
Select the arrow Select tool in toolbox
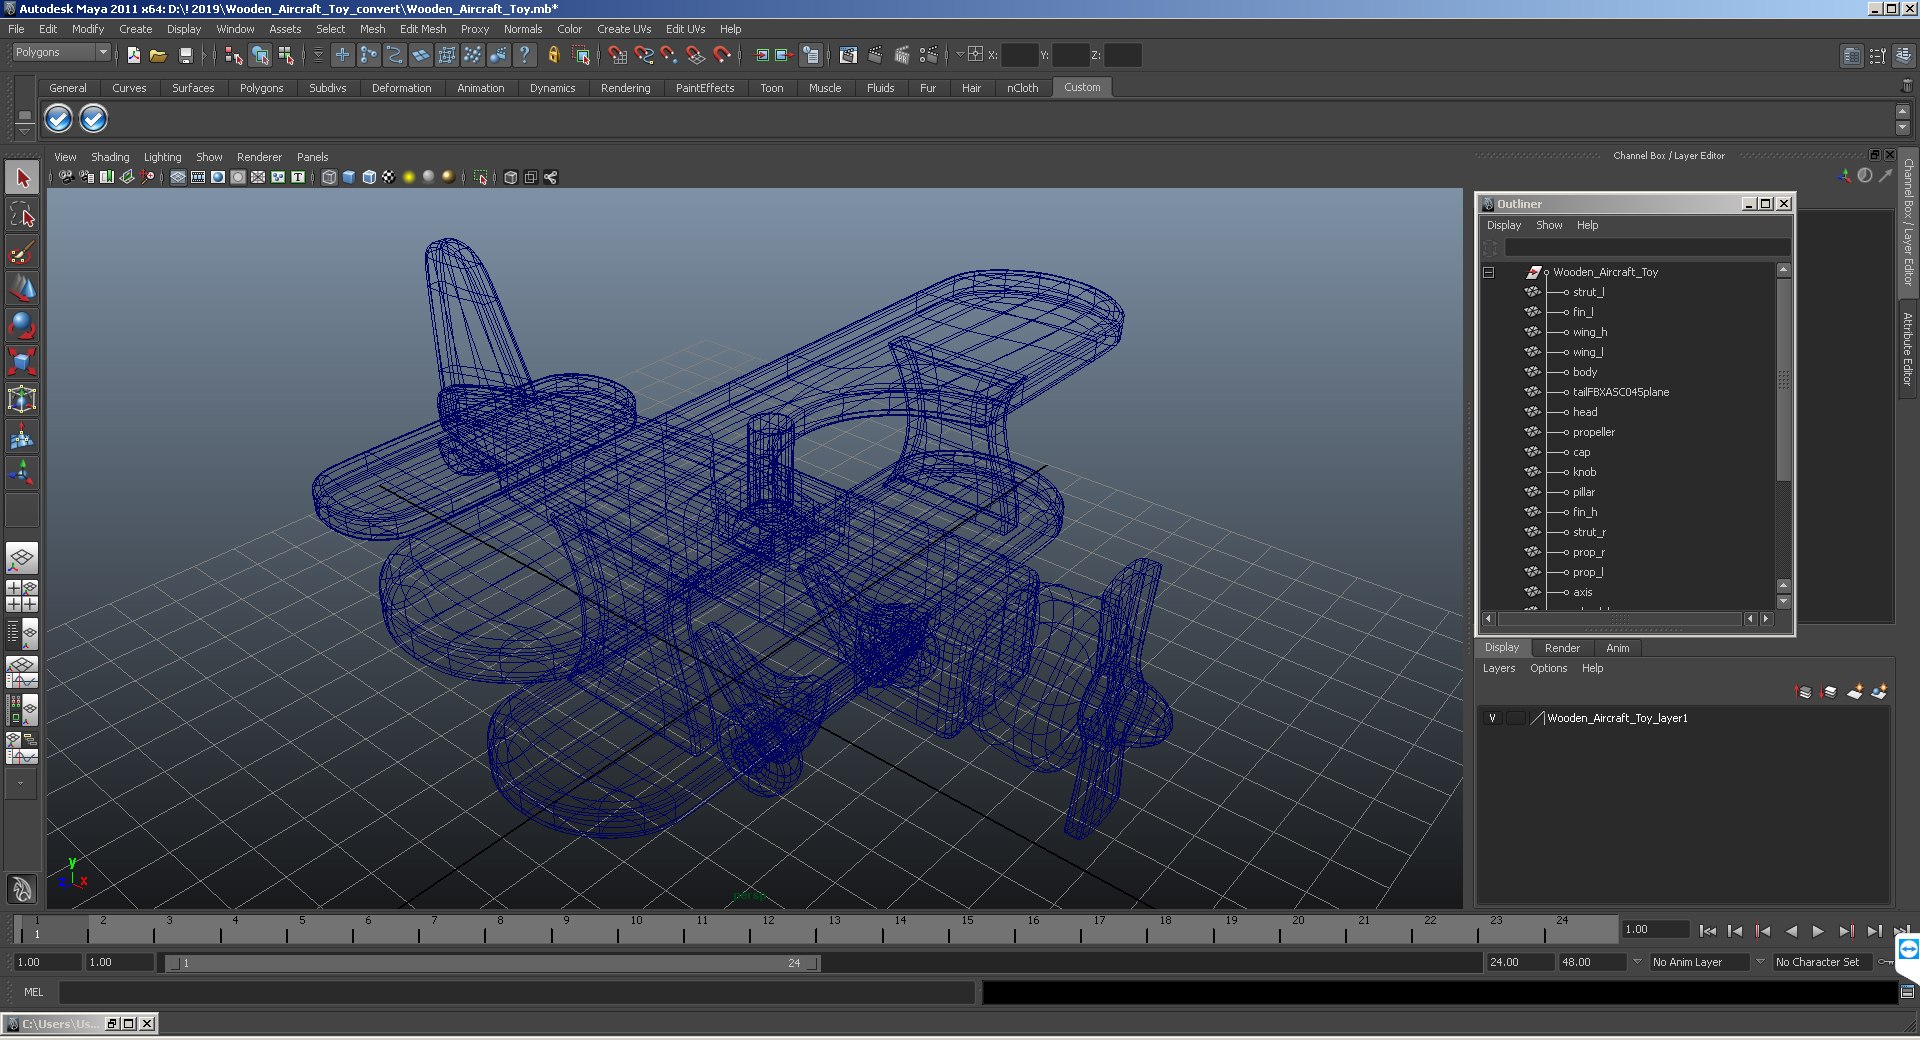pyautogui.click(x=22, y=178)
